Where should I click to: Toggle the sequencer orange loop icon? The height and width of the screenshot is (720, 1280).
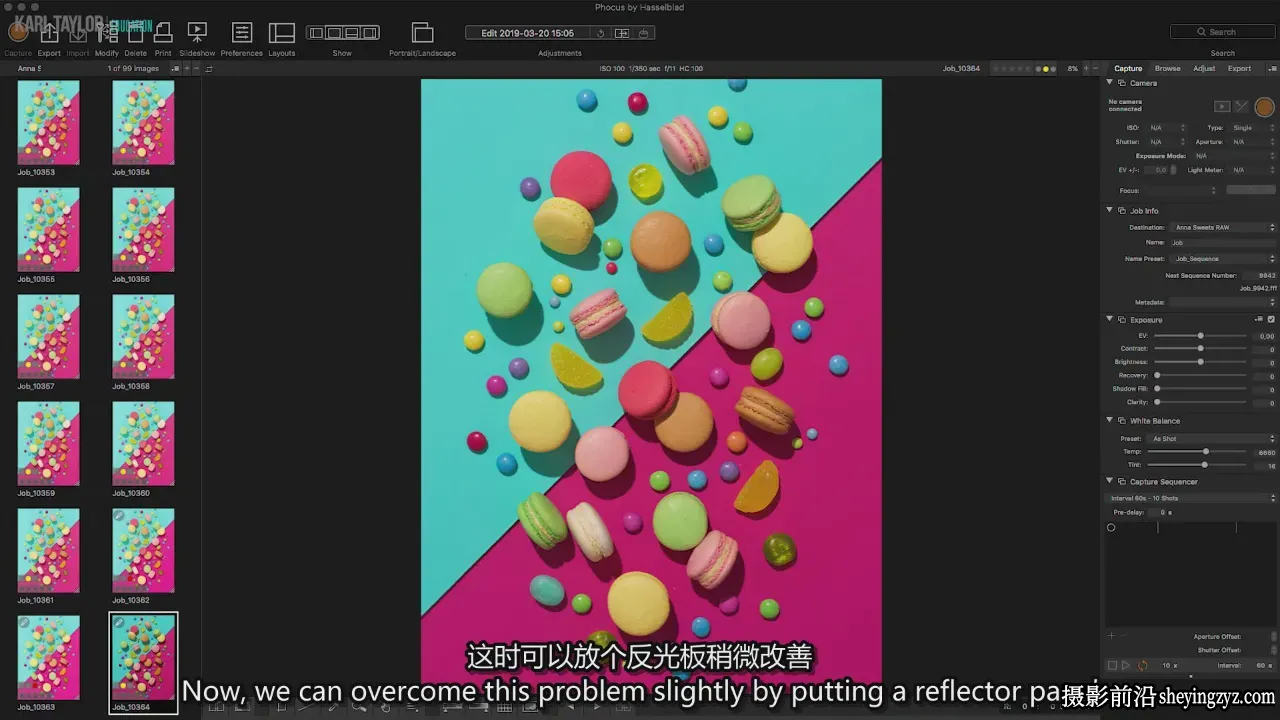pos(1142,665)
